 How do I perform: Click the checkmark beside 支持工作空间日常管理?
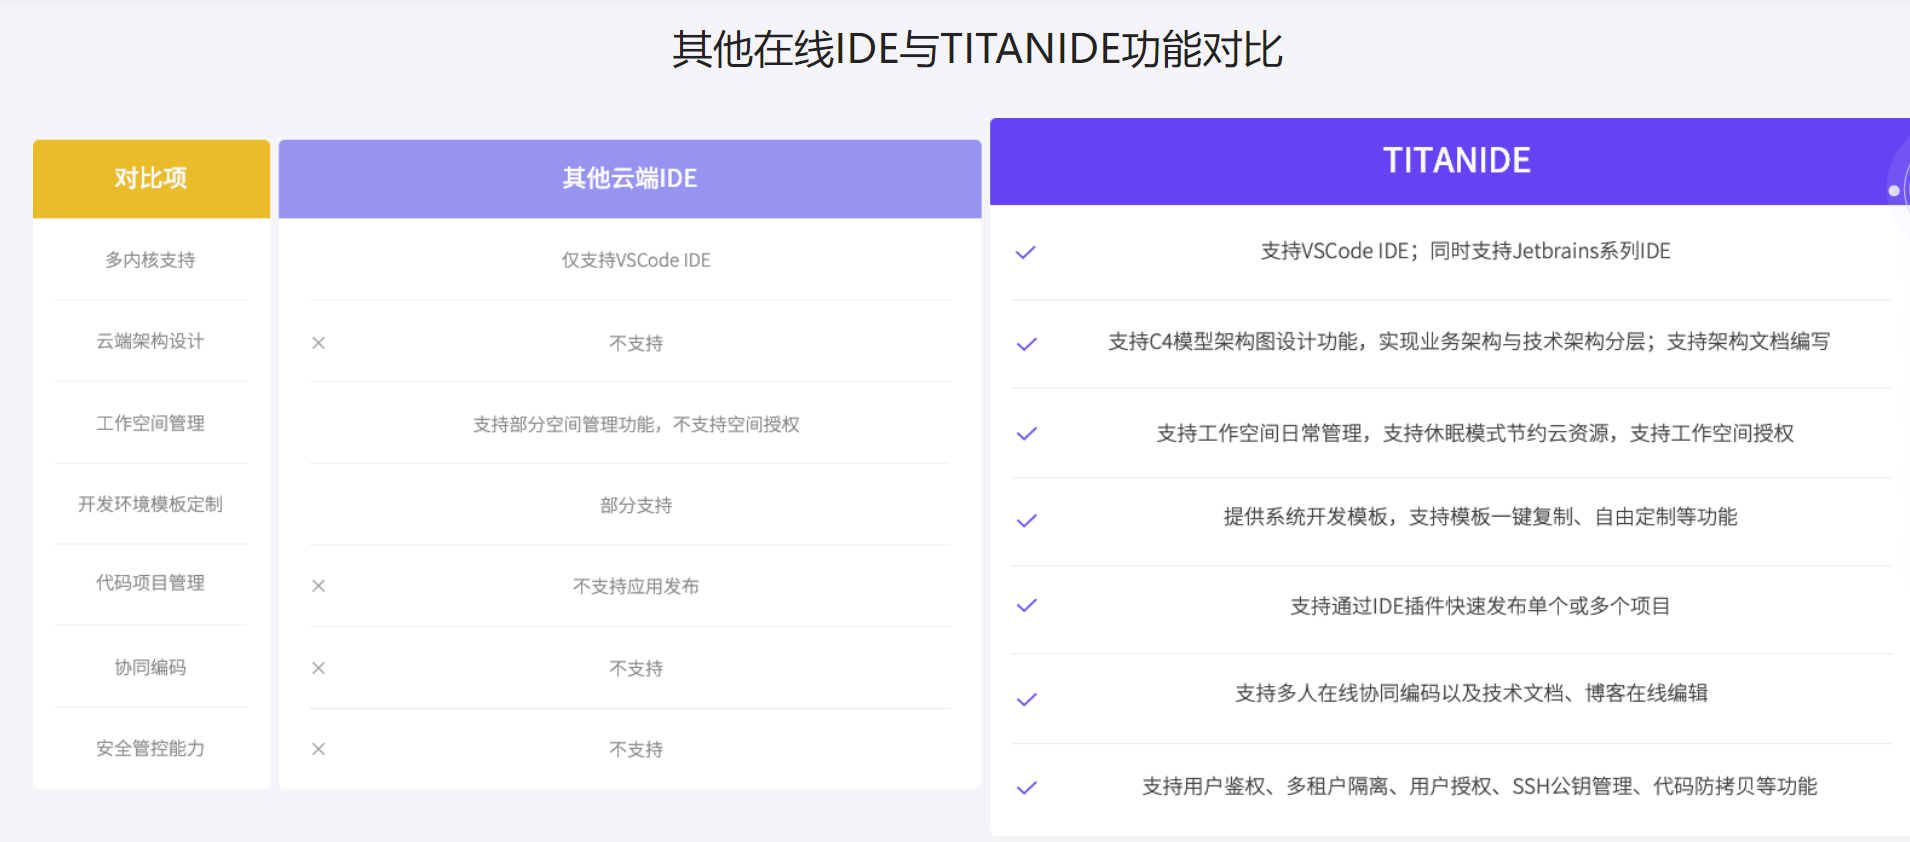(1026, 434)
